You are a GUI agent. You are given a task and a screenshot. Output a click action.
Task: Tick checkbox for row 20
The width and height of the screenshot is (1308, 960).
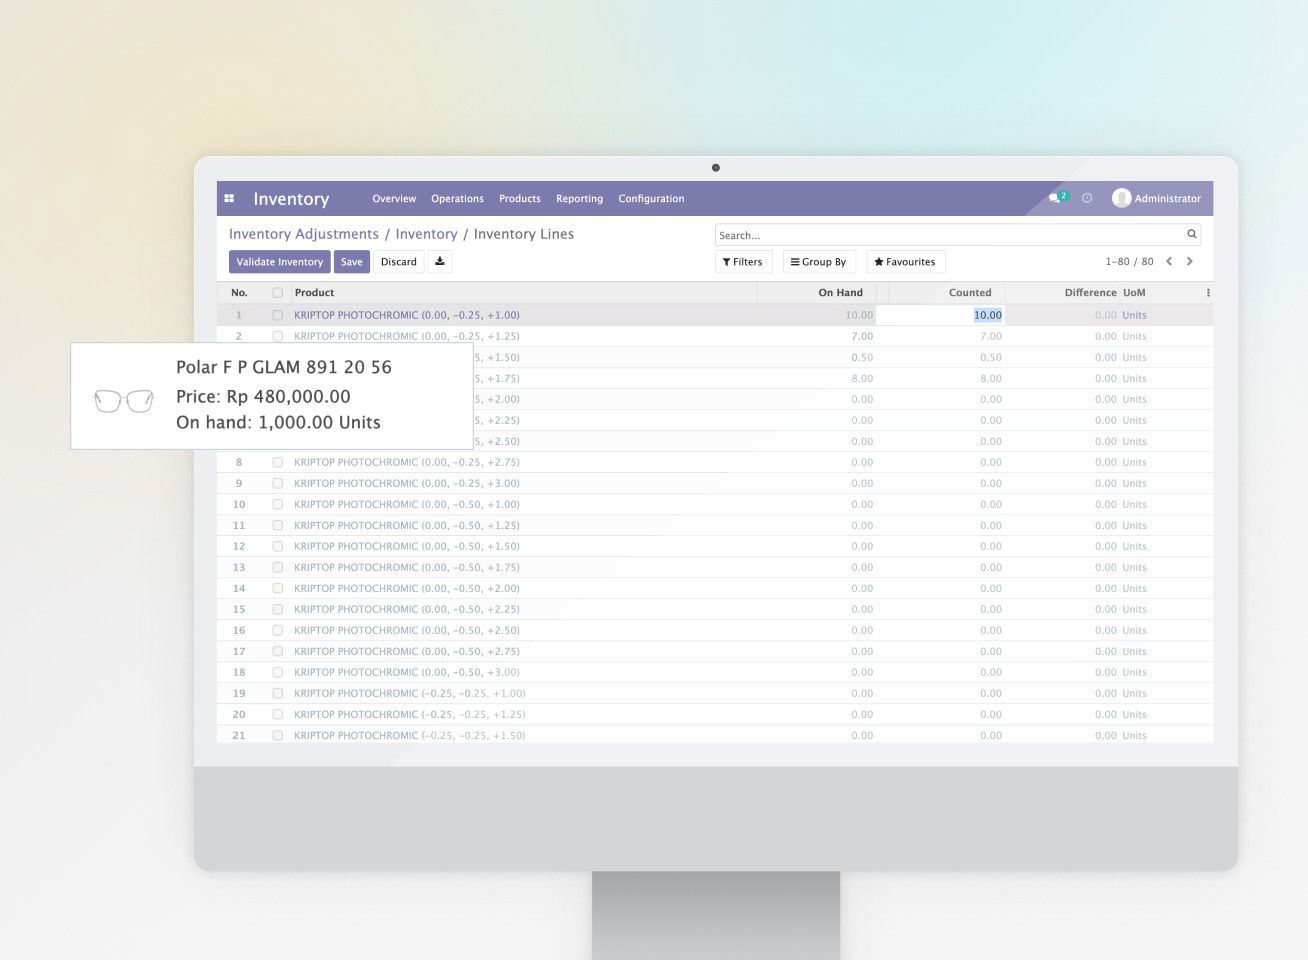[277, 714]
